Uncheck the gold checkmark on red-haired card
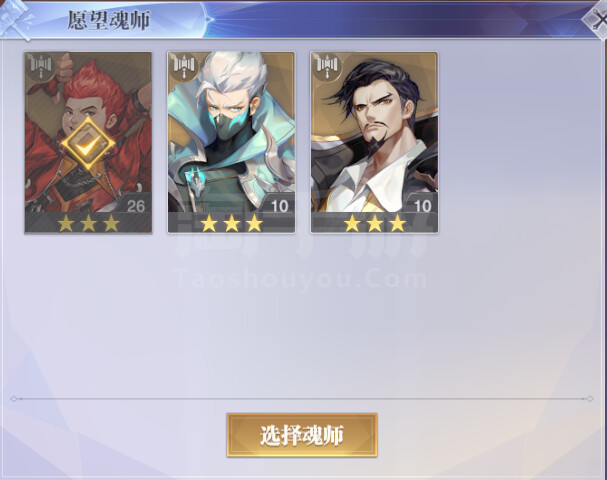The height and width of the screenshot is (480, 607). [88, 144]
